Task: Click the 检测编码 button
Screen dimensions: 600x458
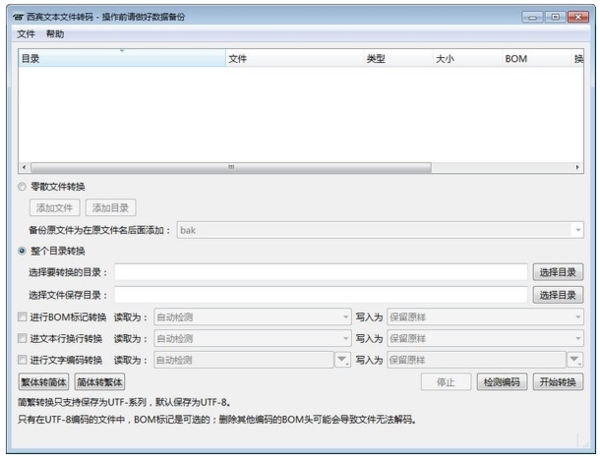Action: [x=501, y=382]
